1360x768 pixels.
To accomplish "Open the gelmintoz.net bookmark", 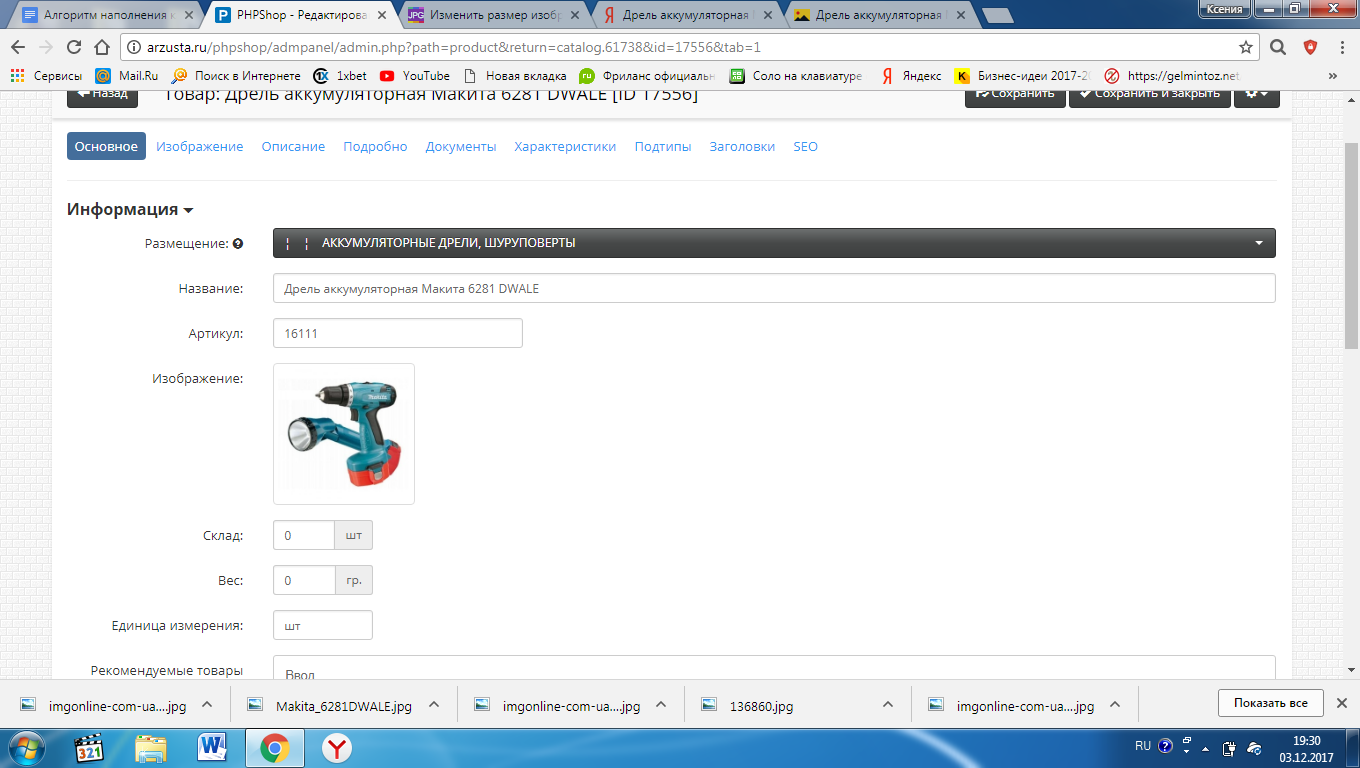I will point(1172,76).
